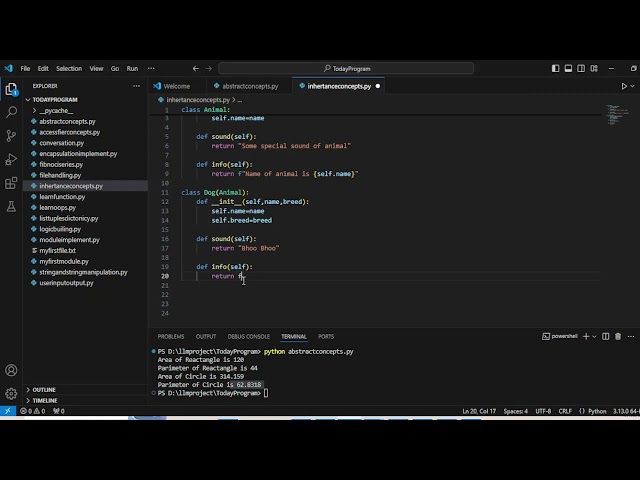The height and width of the screenshot is (480, 640).
Task: Click the editor minimap
Action: (x=618, y=115)
